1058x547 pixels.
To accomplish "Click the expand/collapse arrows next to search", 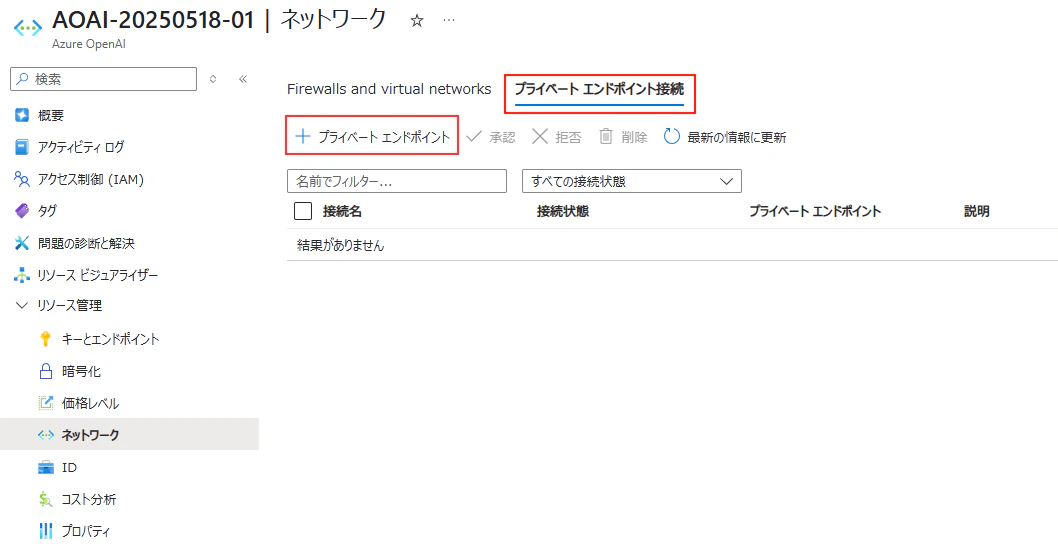I will (x=213, y=79).
